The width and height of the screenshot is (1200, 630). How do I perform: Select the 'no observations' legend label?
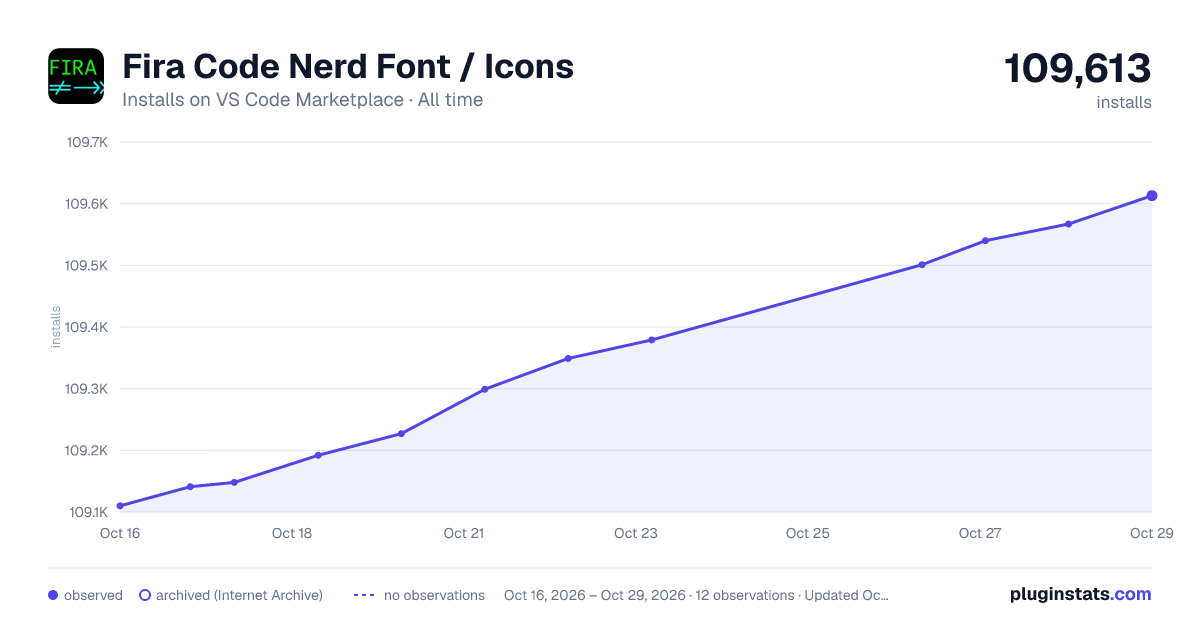pos(434,595)
